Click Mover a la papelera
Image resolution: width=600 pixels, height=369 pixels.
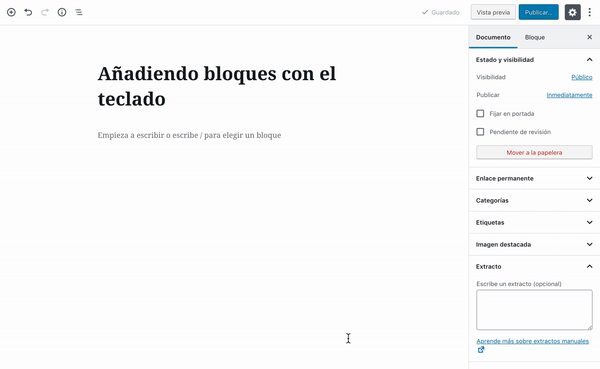pyautogui.click(x=534, y=152)
